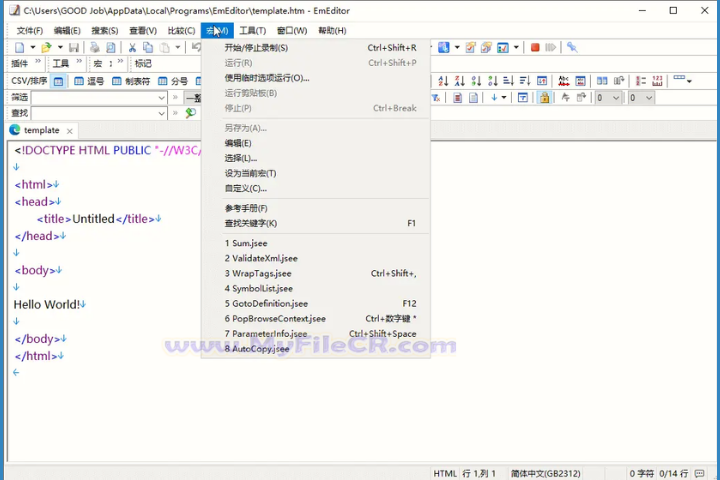Create a new file with New icon
Viewport: 720px width, 480px height.
(x=20, y=47)
